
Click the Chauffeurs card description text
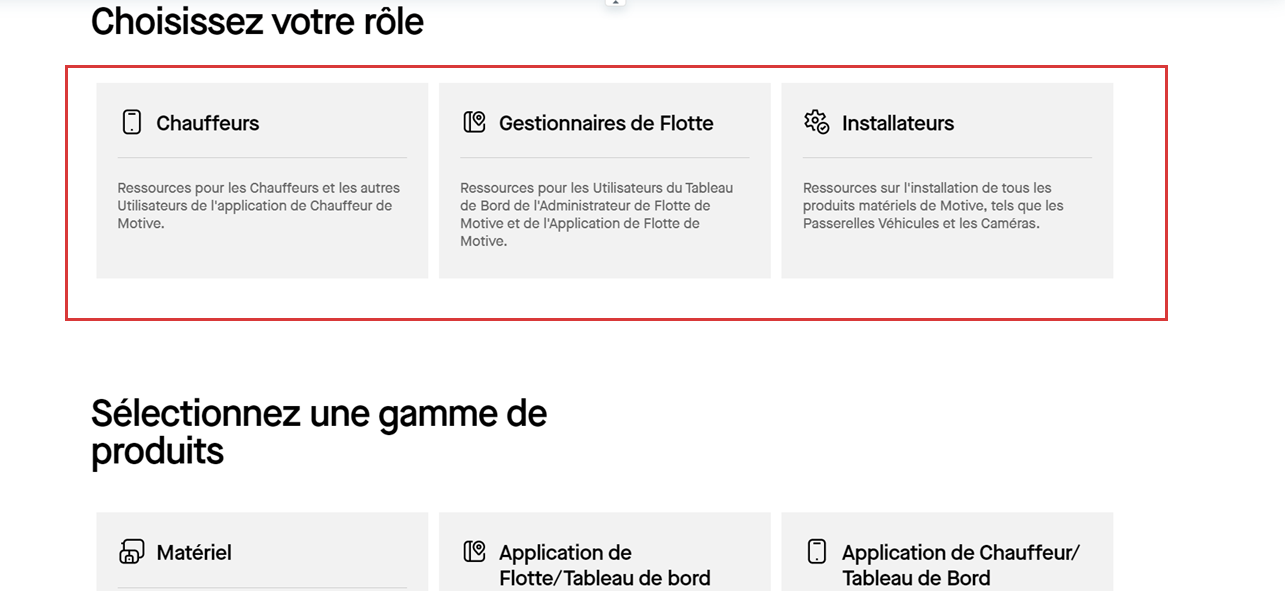(x=259, y=205)
